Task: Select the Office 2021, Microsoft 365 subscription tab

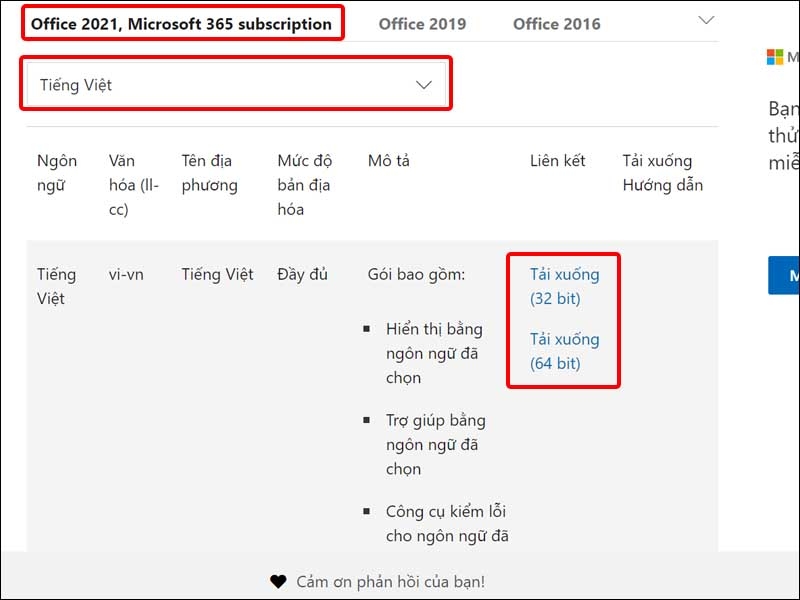Action: point(181,23)
